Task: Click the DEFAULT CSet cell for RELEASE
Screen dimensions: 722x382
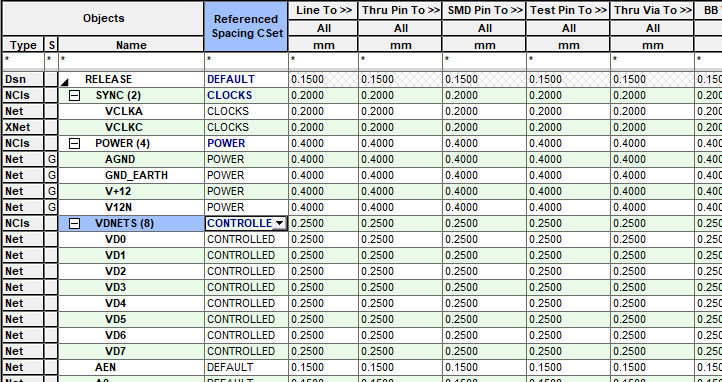Action: click(246, 80)
